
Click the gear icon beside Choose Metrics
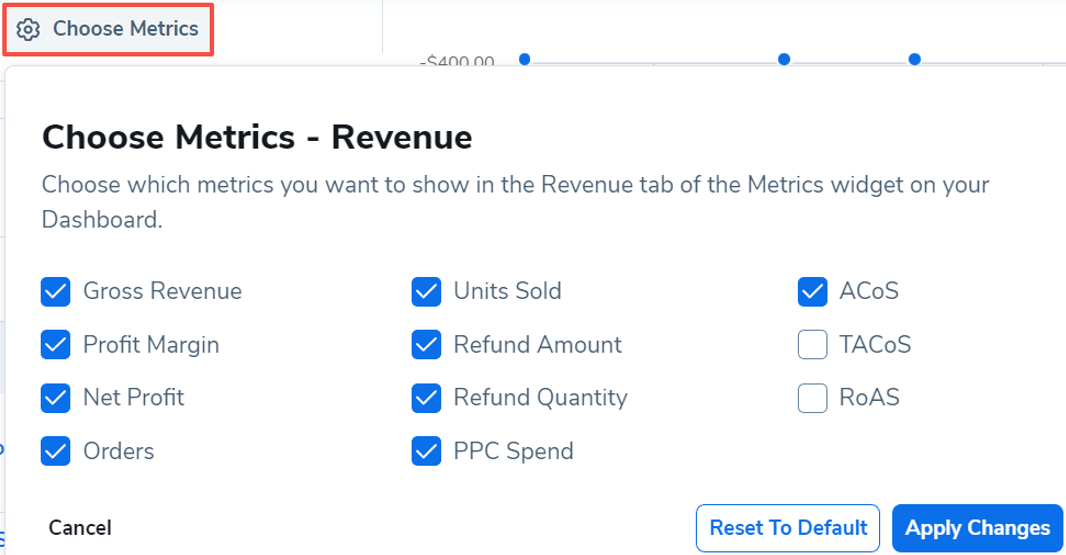pos(29,29)
